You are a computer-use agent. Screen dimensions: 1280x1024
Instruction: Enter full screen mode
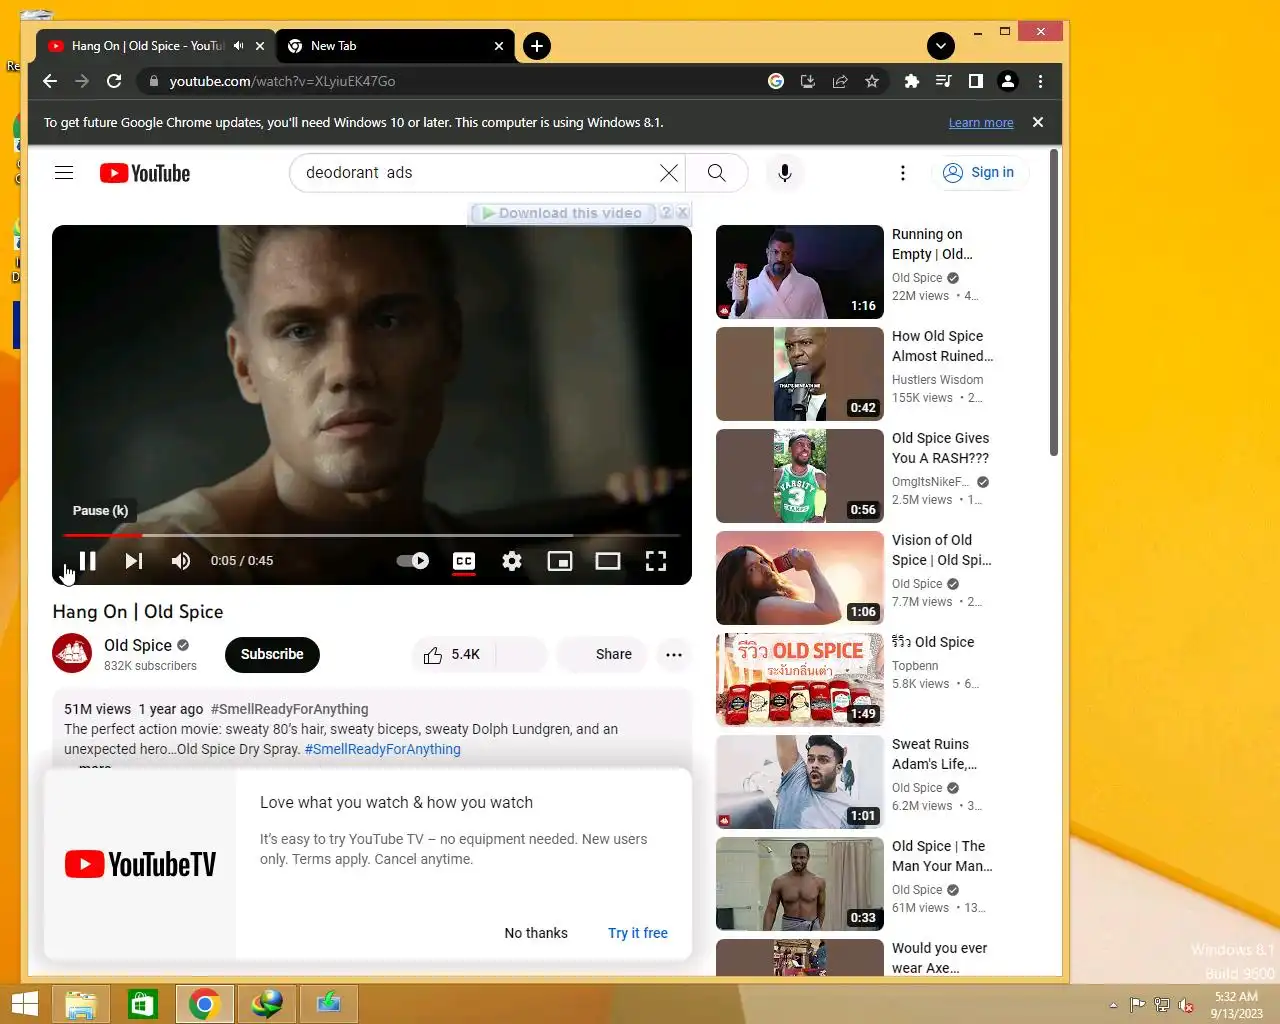click(x=656, y=561)
